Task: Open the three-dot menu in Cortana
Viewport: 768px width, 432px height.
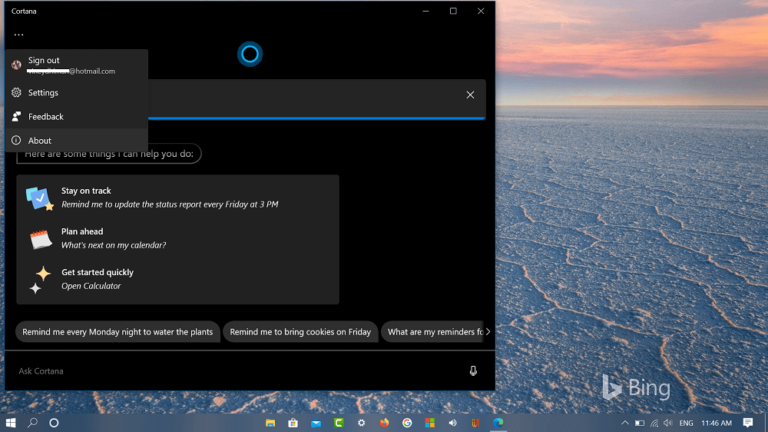Action: [19, 35]
